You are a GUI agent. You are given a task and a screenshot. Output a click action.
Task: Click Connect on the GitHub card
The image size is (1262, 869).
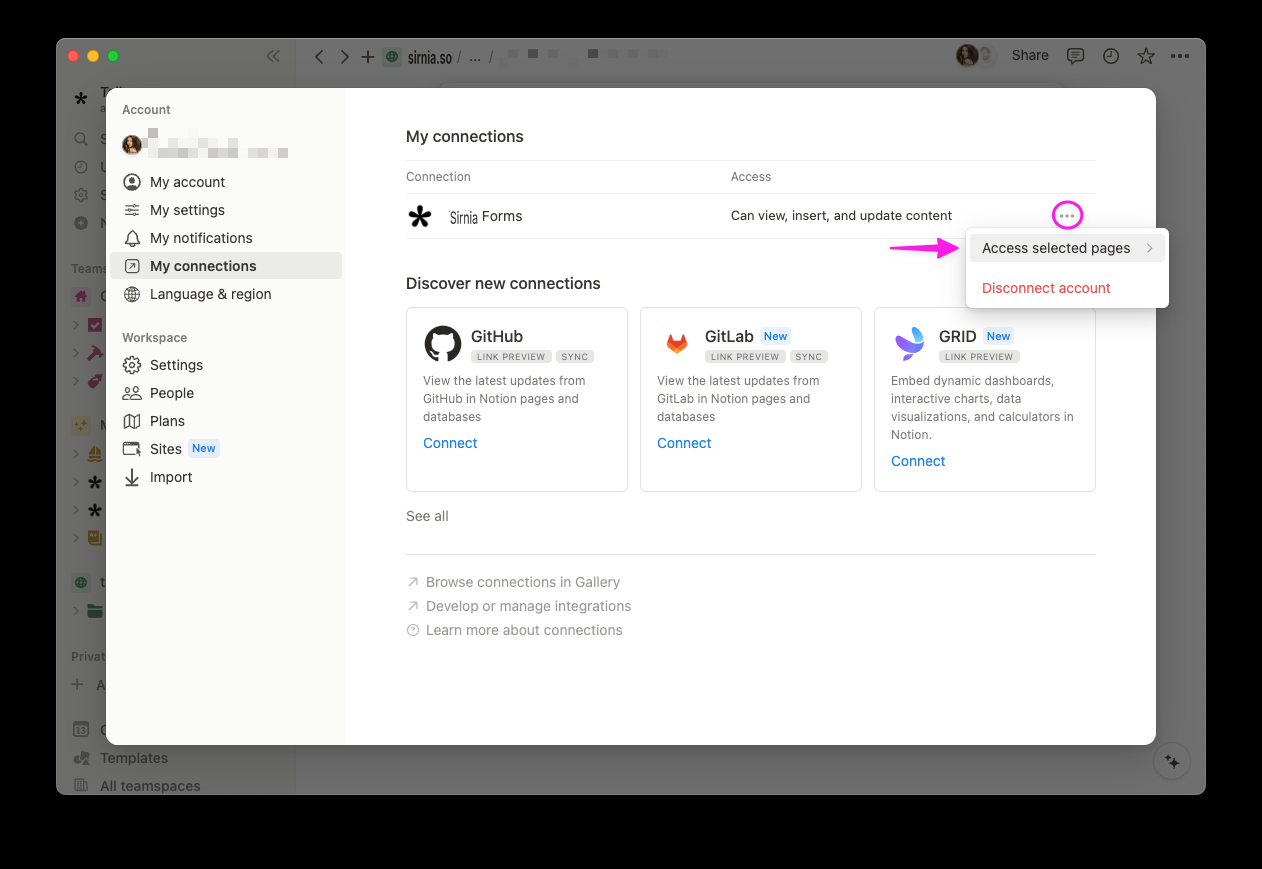(450, 443)
